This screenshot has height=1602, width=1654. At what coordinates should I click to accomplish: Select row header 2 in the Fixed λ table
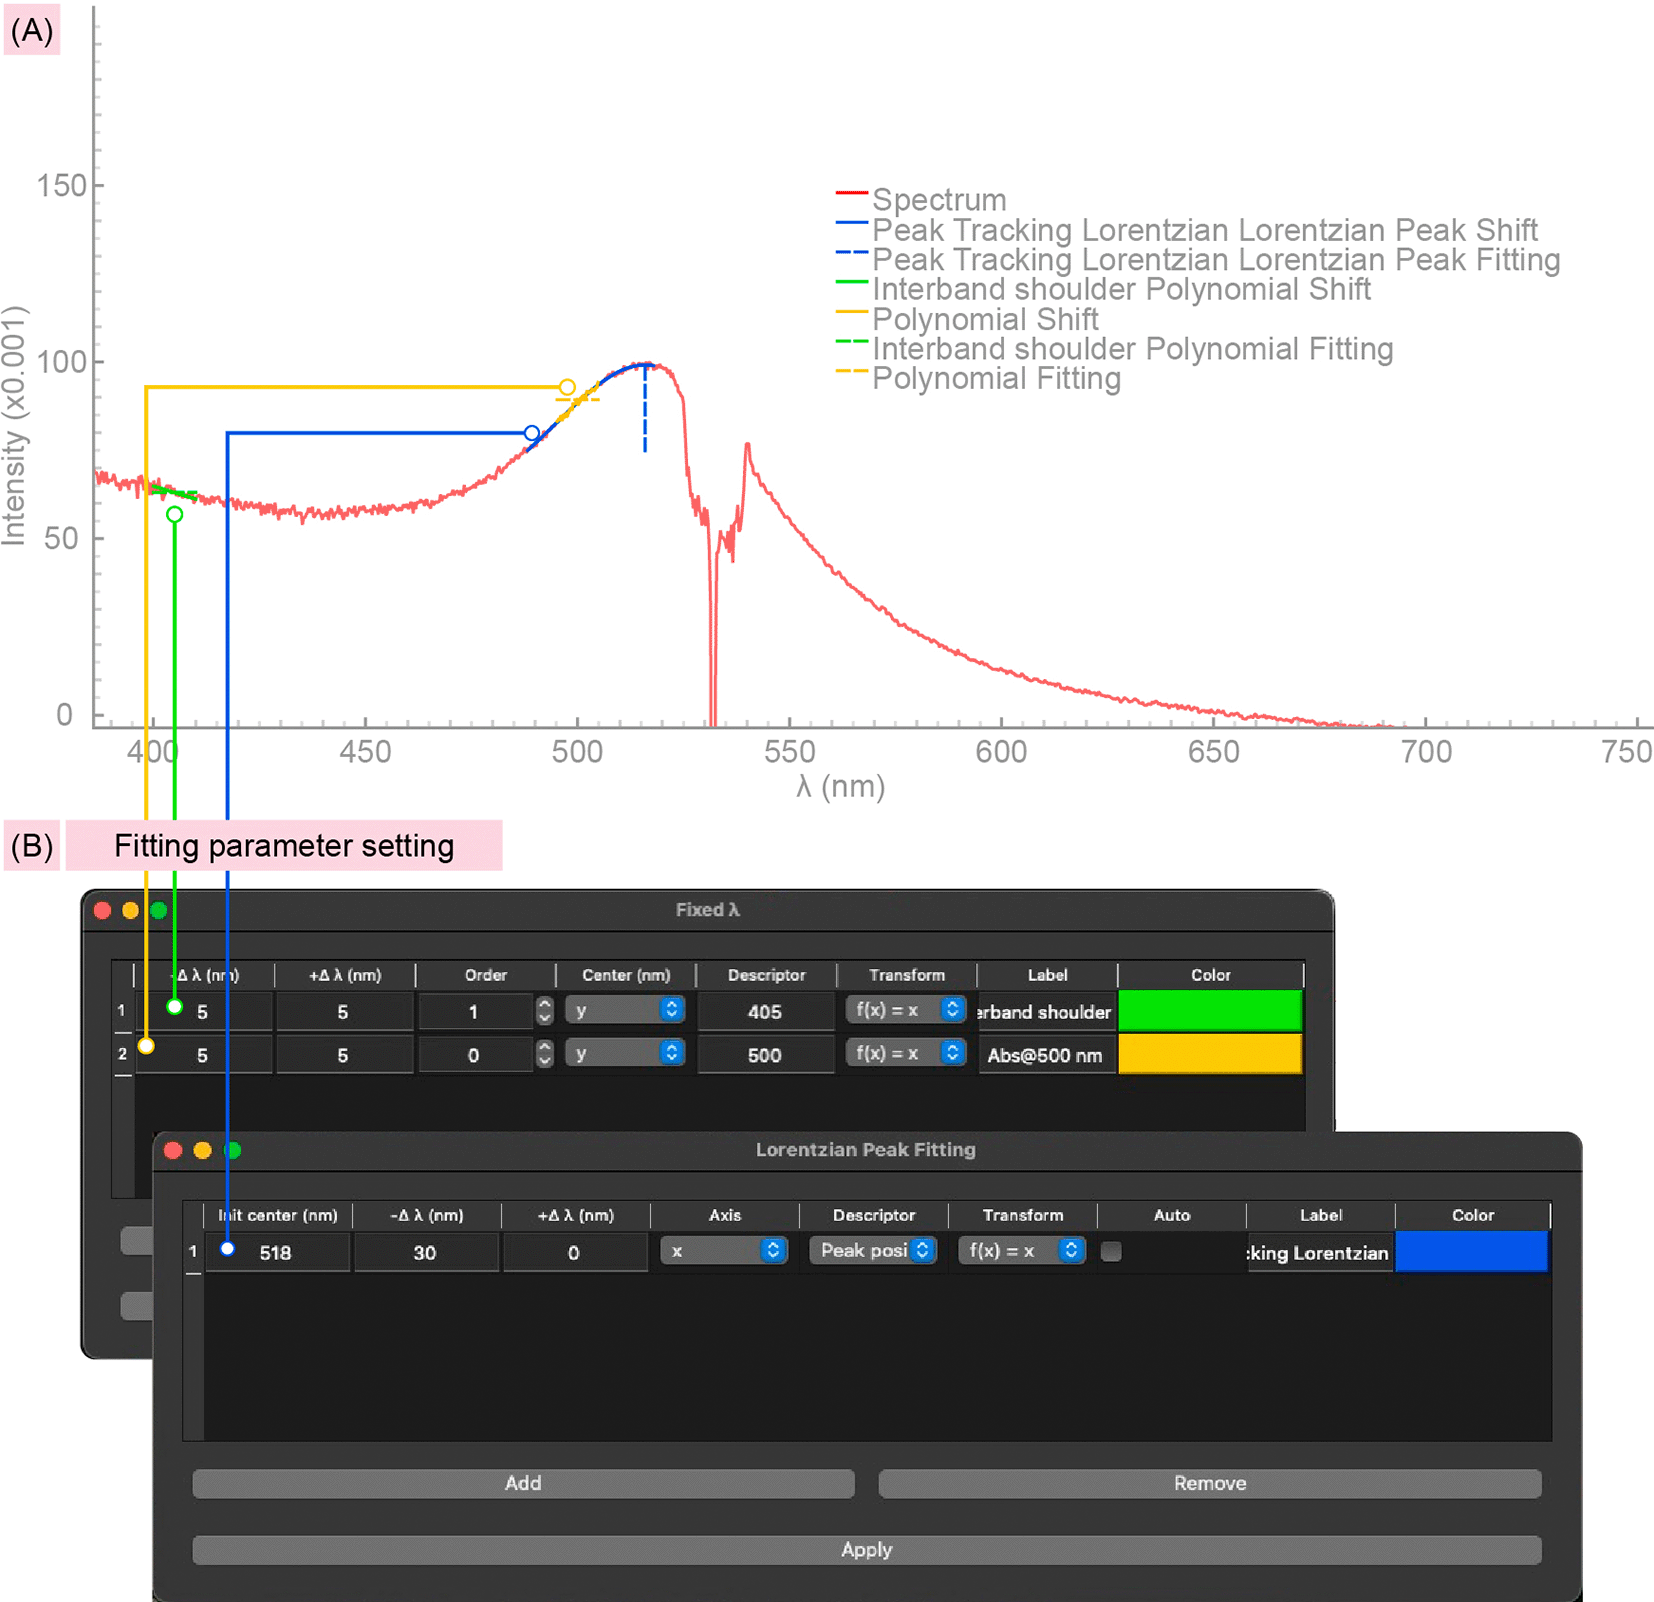122,1054
